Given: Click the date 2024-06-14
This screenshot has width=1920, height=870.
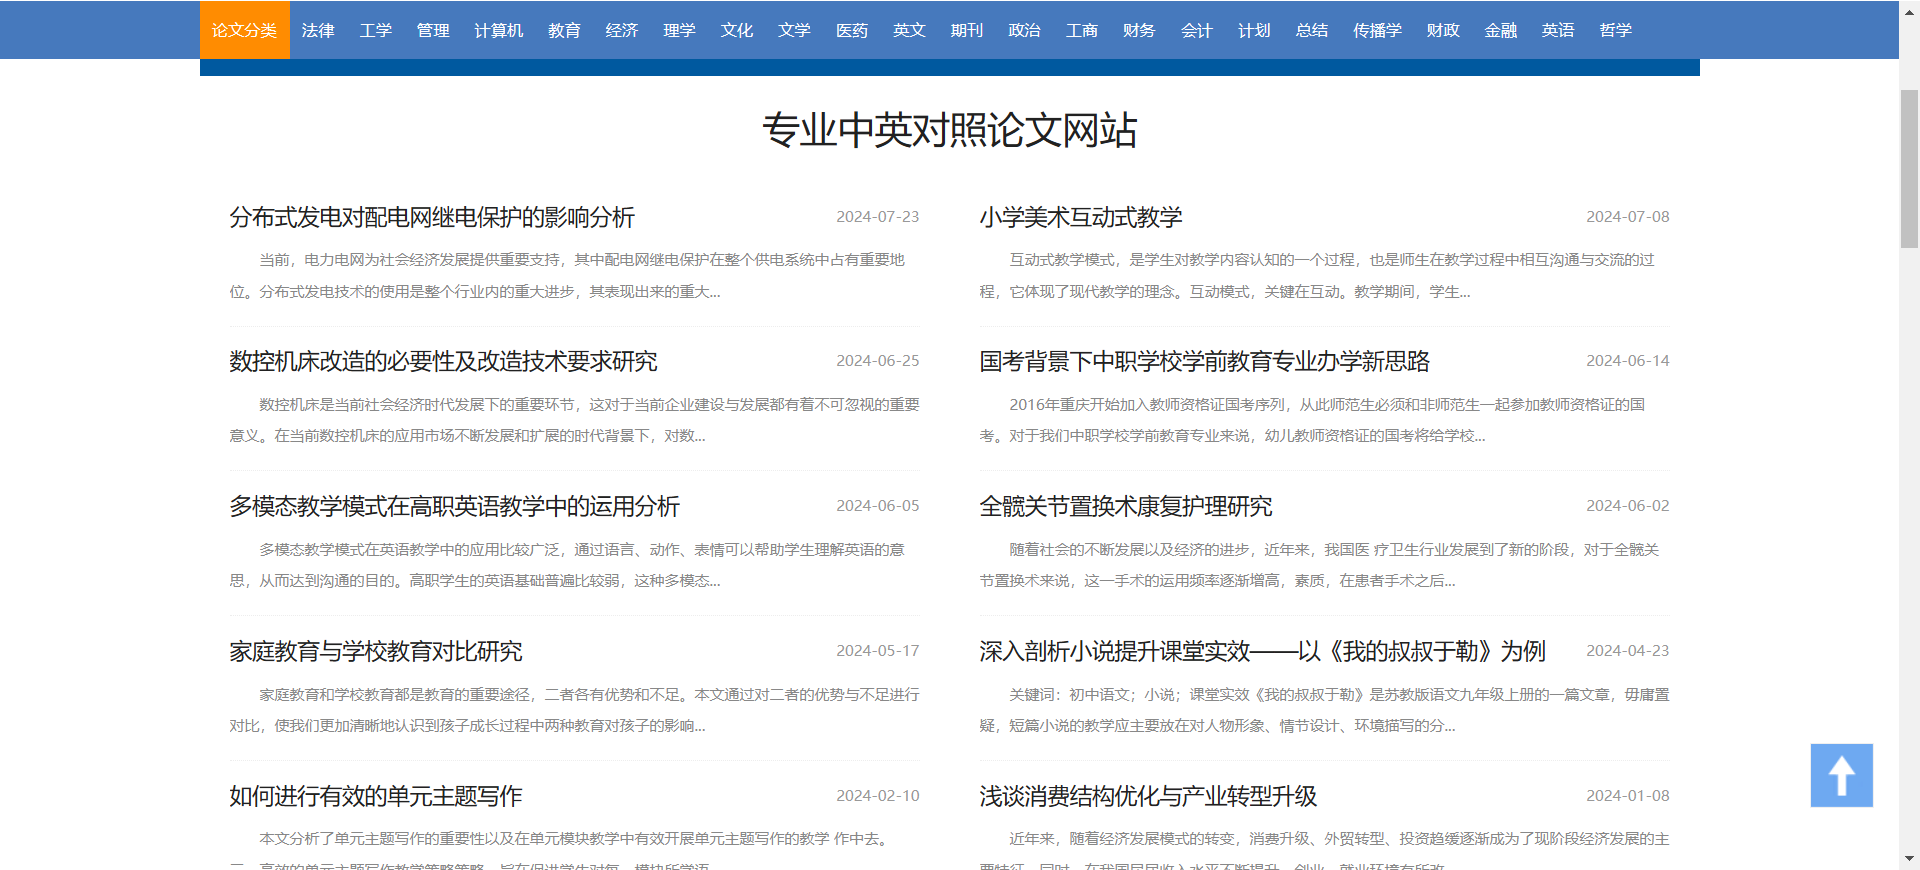Looking at the screenshot, I should coord(1628,360).
